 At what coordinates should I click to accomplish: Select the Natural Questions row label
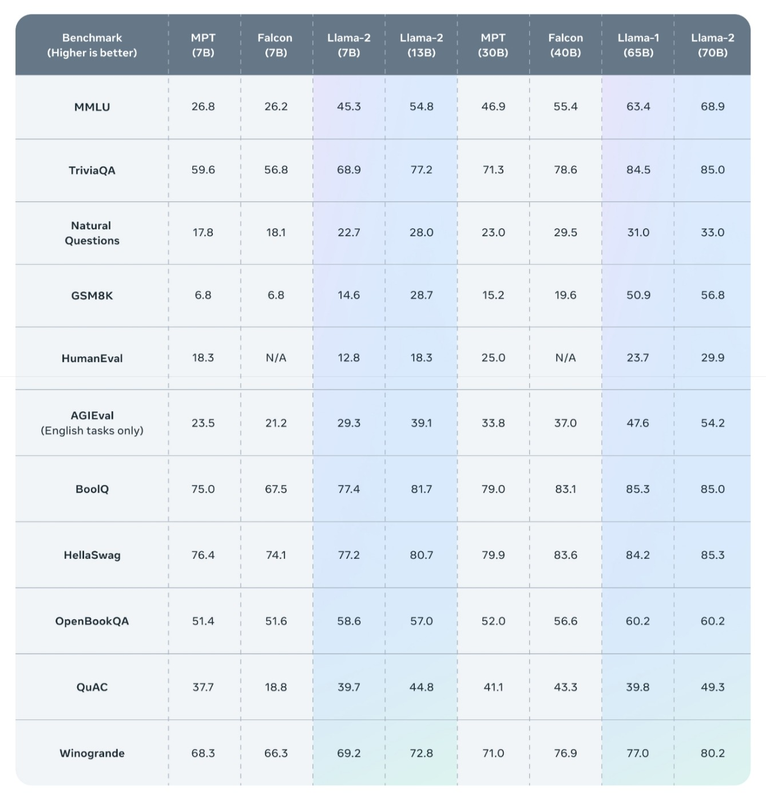click(x=91, y=233)
